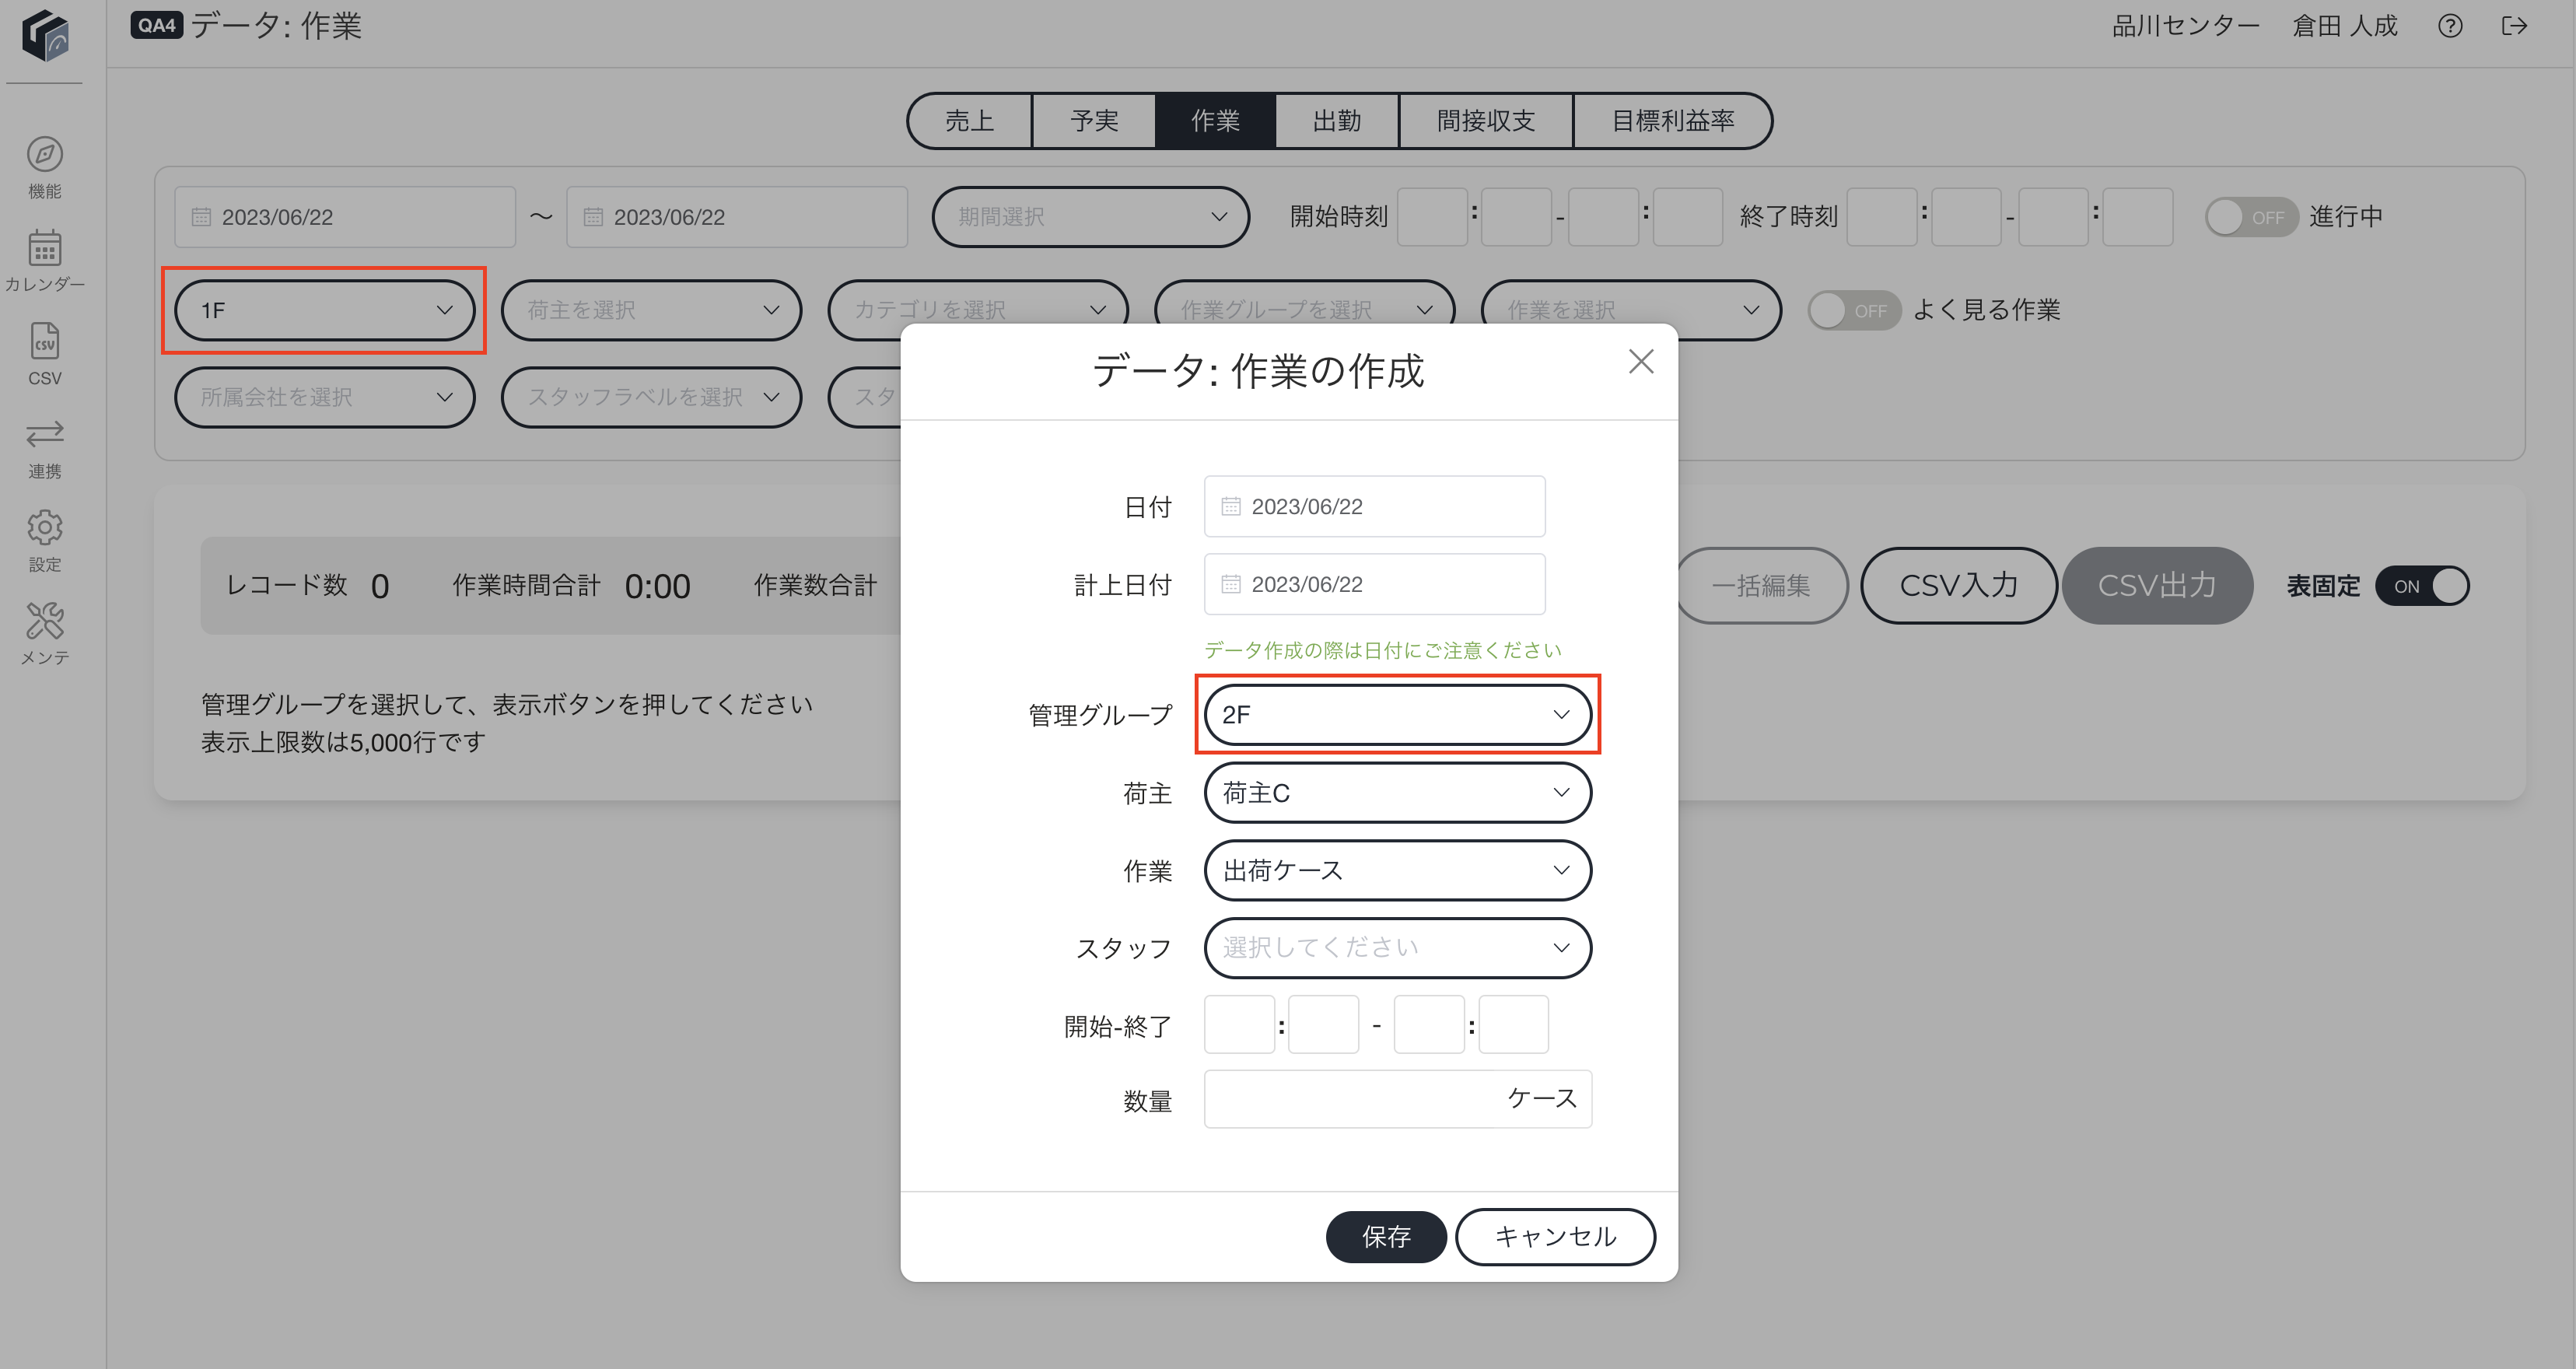The width and height of the screenshot is (2576, 1369).
Task: Open the 管理グループ 2F dropdown in dialog
Action: point(1398,715)
